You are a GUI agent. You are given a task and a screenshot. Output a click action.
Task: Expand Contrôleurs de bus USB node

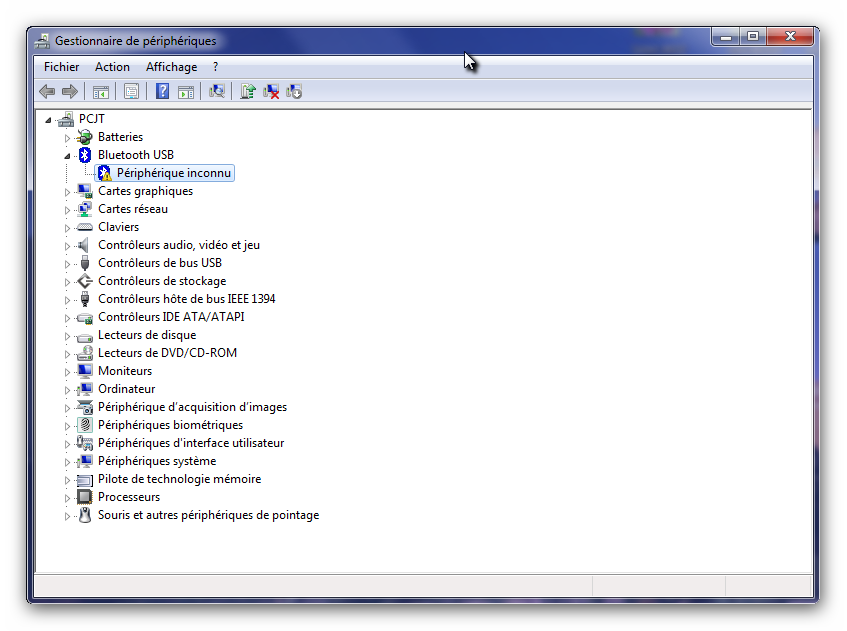click(x=68, y=263)
